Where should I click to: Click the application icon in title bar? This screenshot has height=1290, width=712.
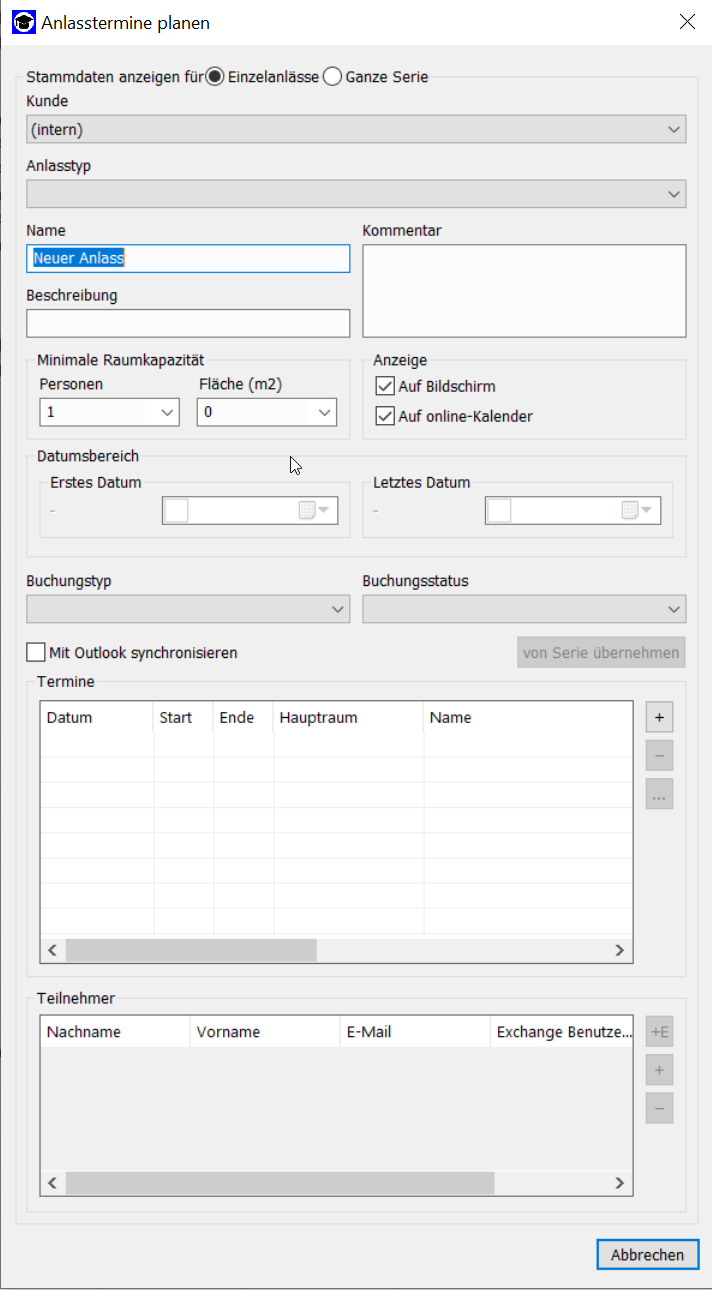point(23,22)
